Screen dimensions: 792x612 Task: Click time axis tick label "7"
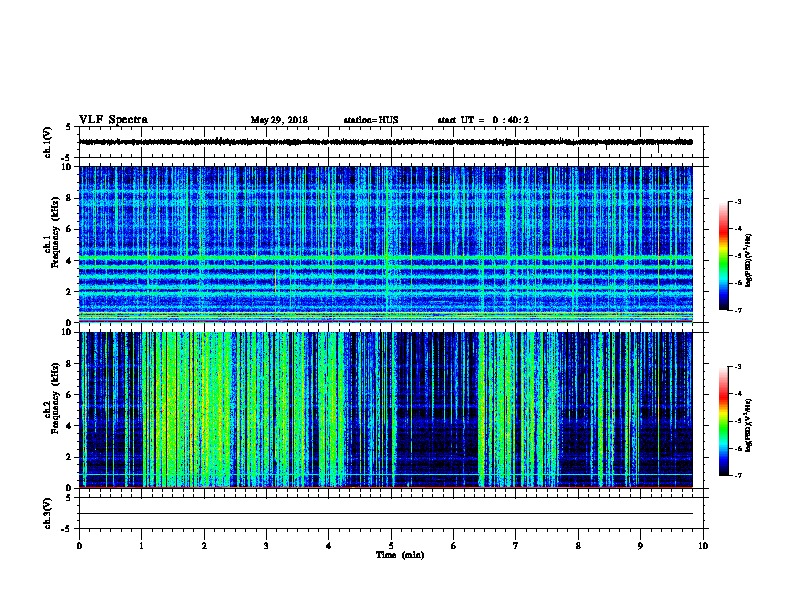[516, 545]
